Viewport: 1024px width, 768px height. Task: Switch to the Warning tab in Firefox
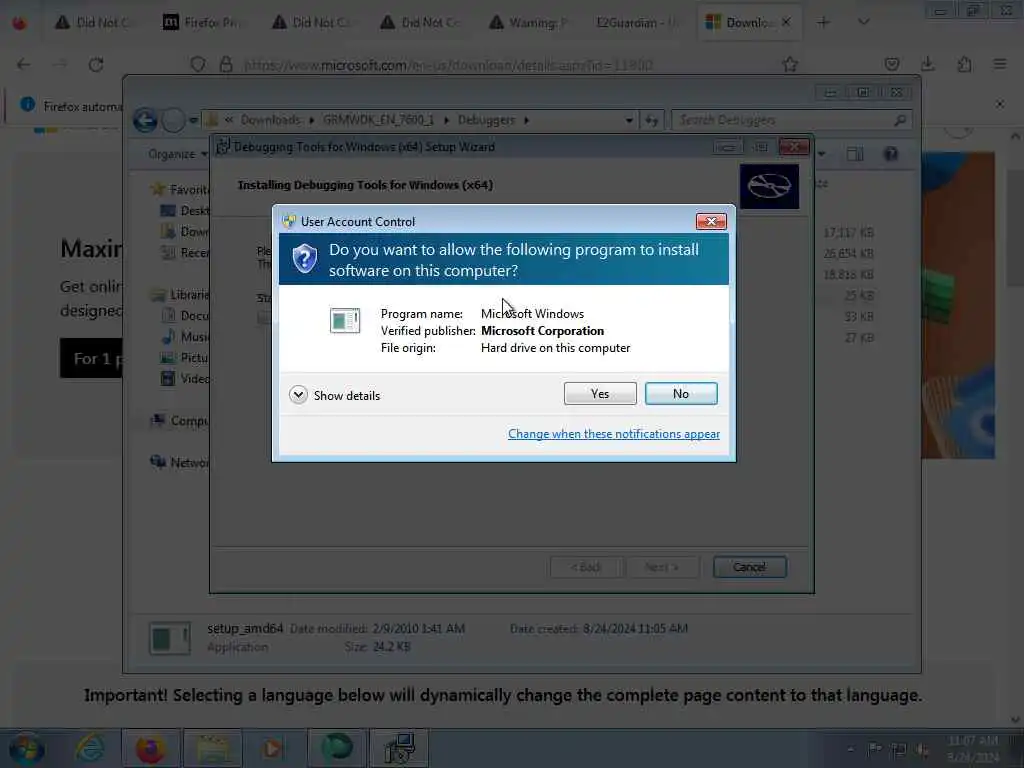tap(530, 23)
